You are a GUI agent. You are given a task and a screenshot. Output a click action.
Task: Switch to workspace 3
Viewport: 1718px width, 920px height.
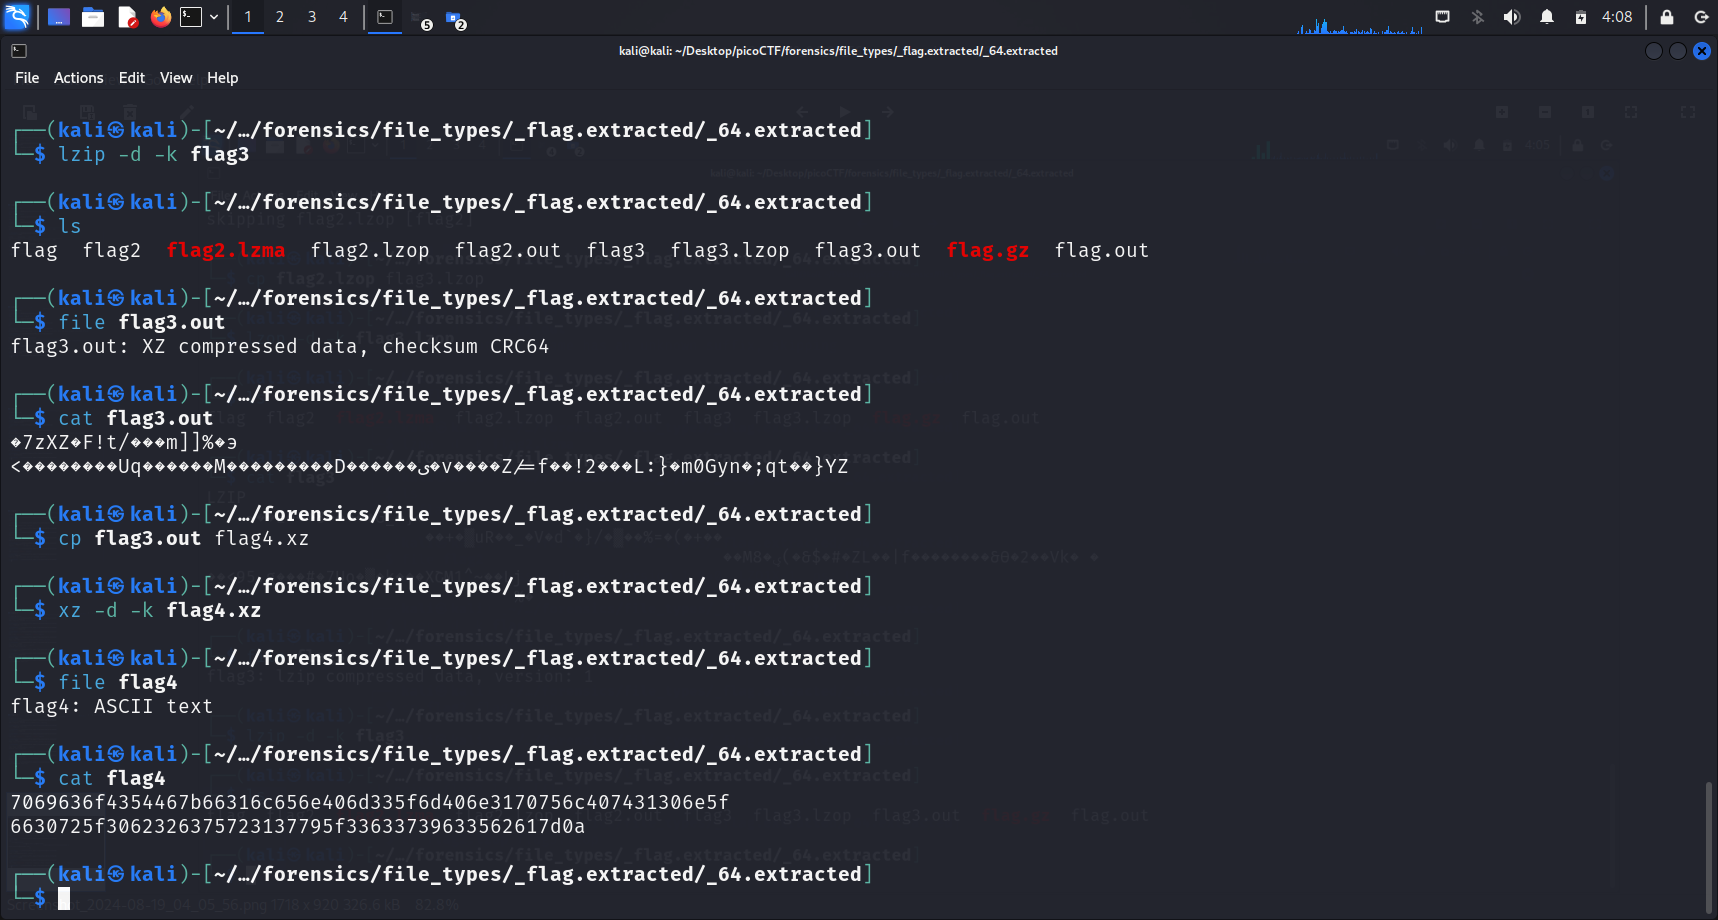[x=312, y=17]
